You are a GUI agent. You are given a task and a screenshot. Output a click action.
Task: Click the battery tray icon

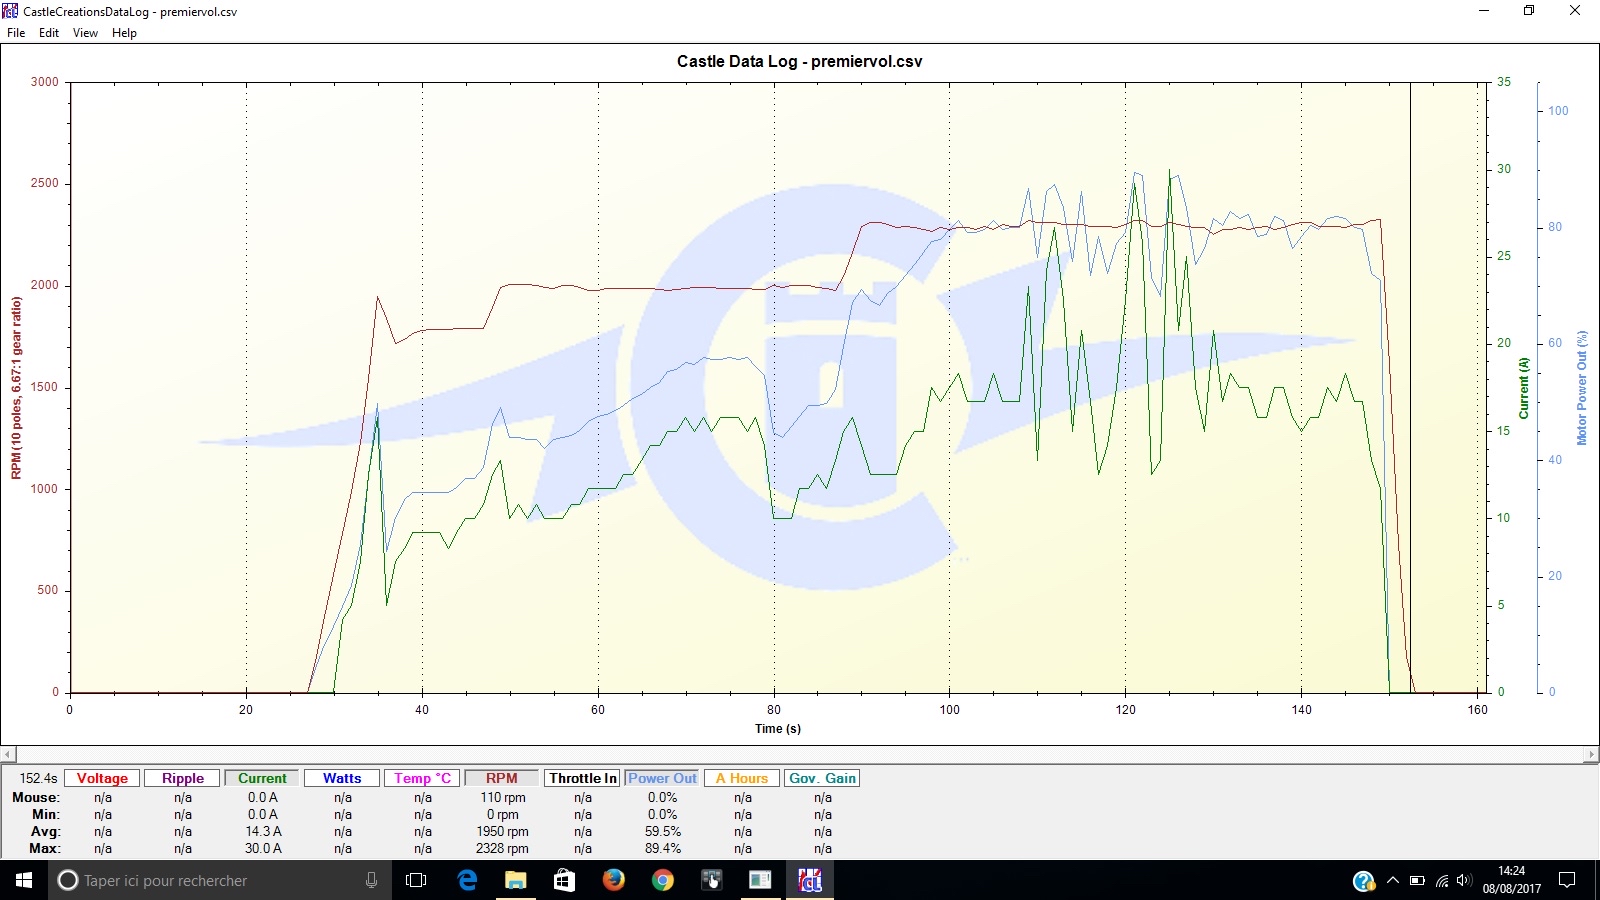point(1417,881)
